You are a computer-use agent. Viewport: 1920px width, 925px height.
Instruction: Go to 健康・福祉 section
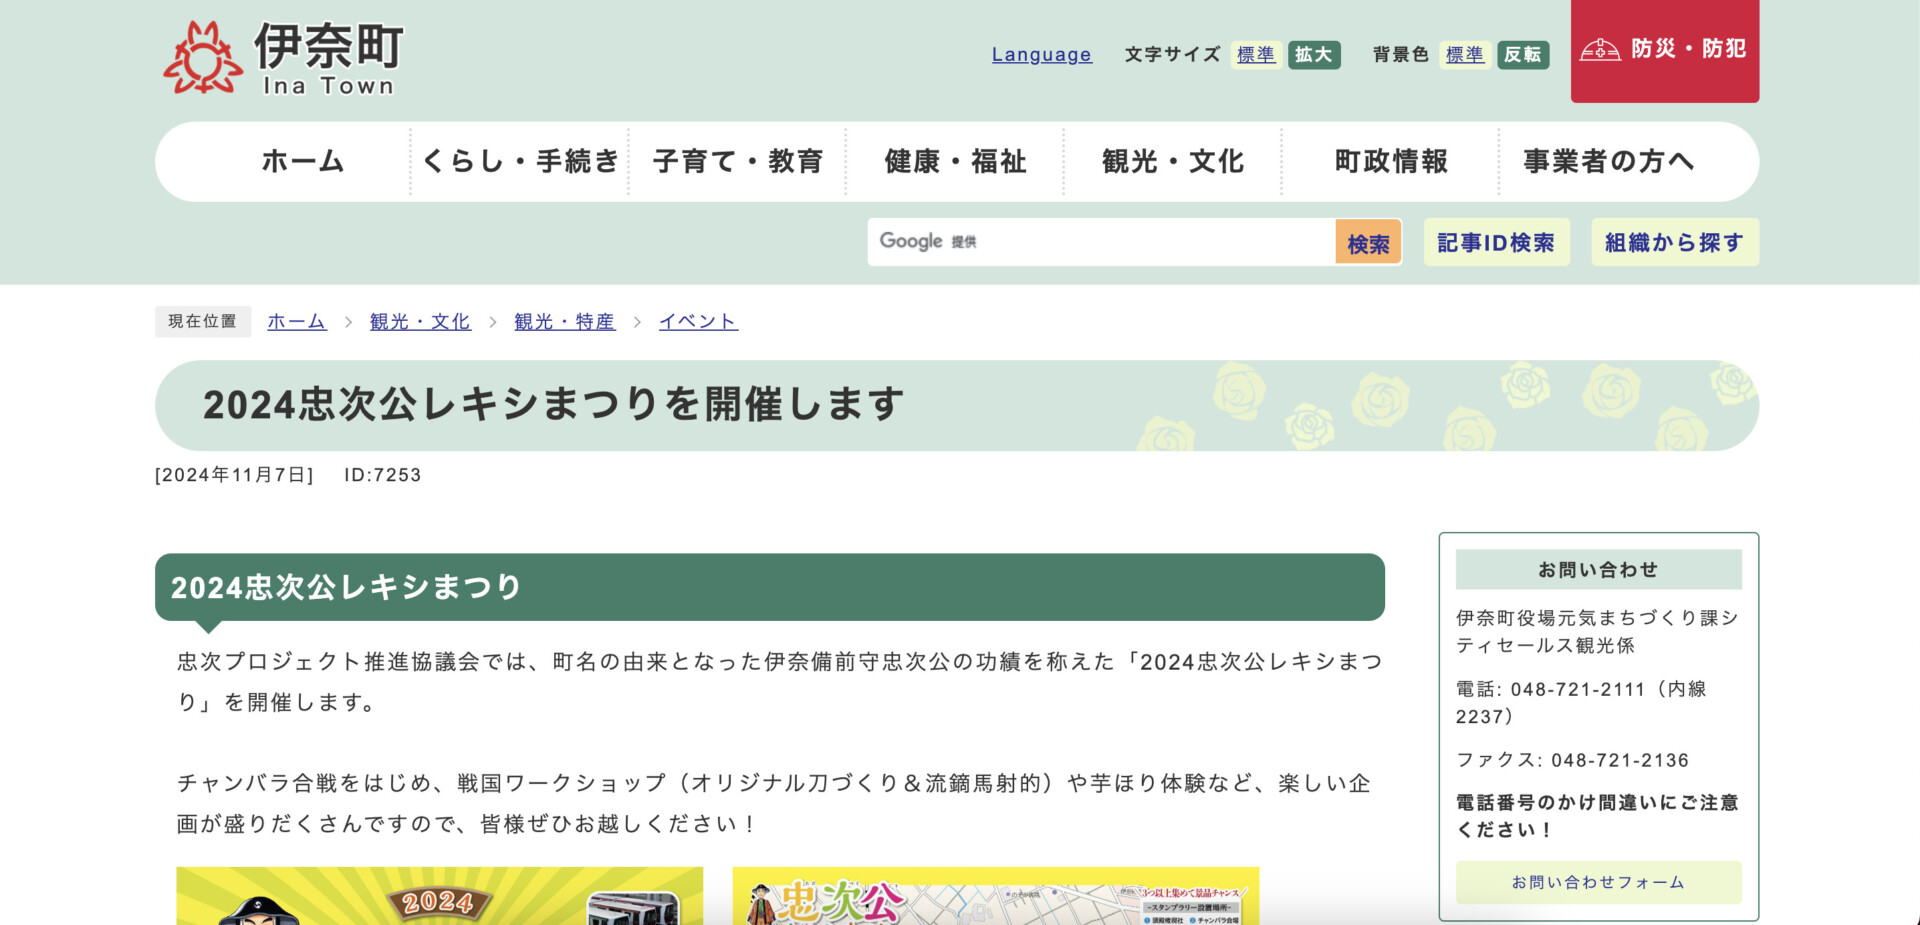tap(955, 162)
